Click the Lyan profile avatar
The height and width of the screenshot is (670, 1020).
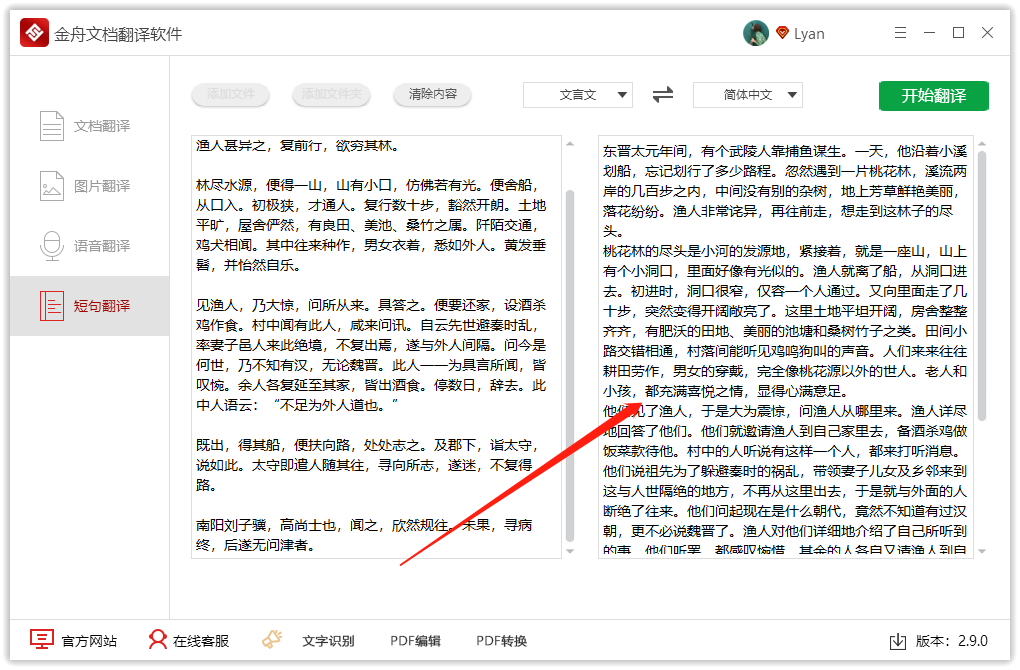[x=757, y=32]
